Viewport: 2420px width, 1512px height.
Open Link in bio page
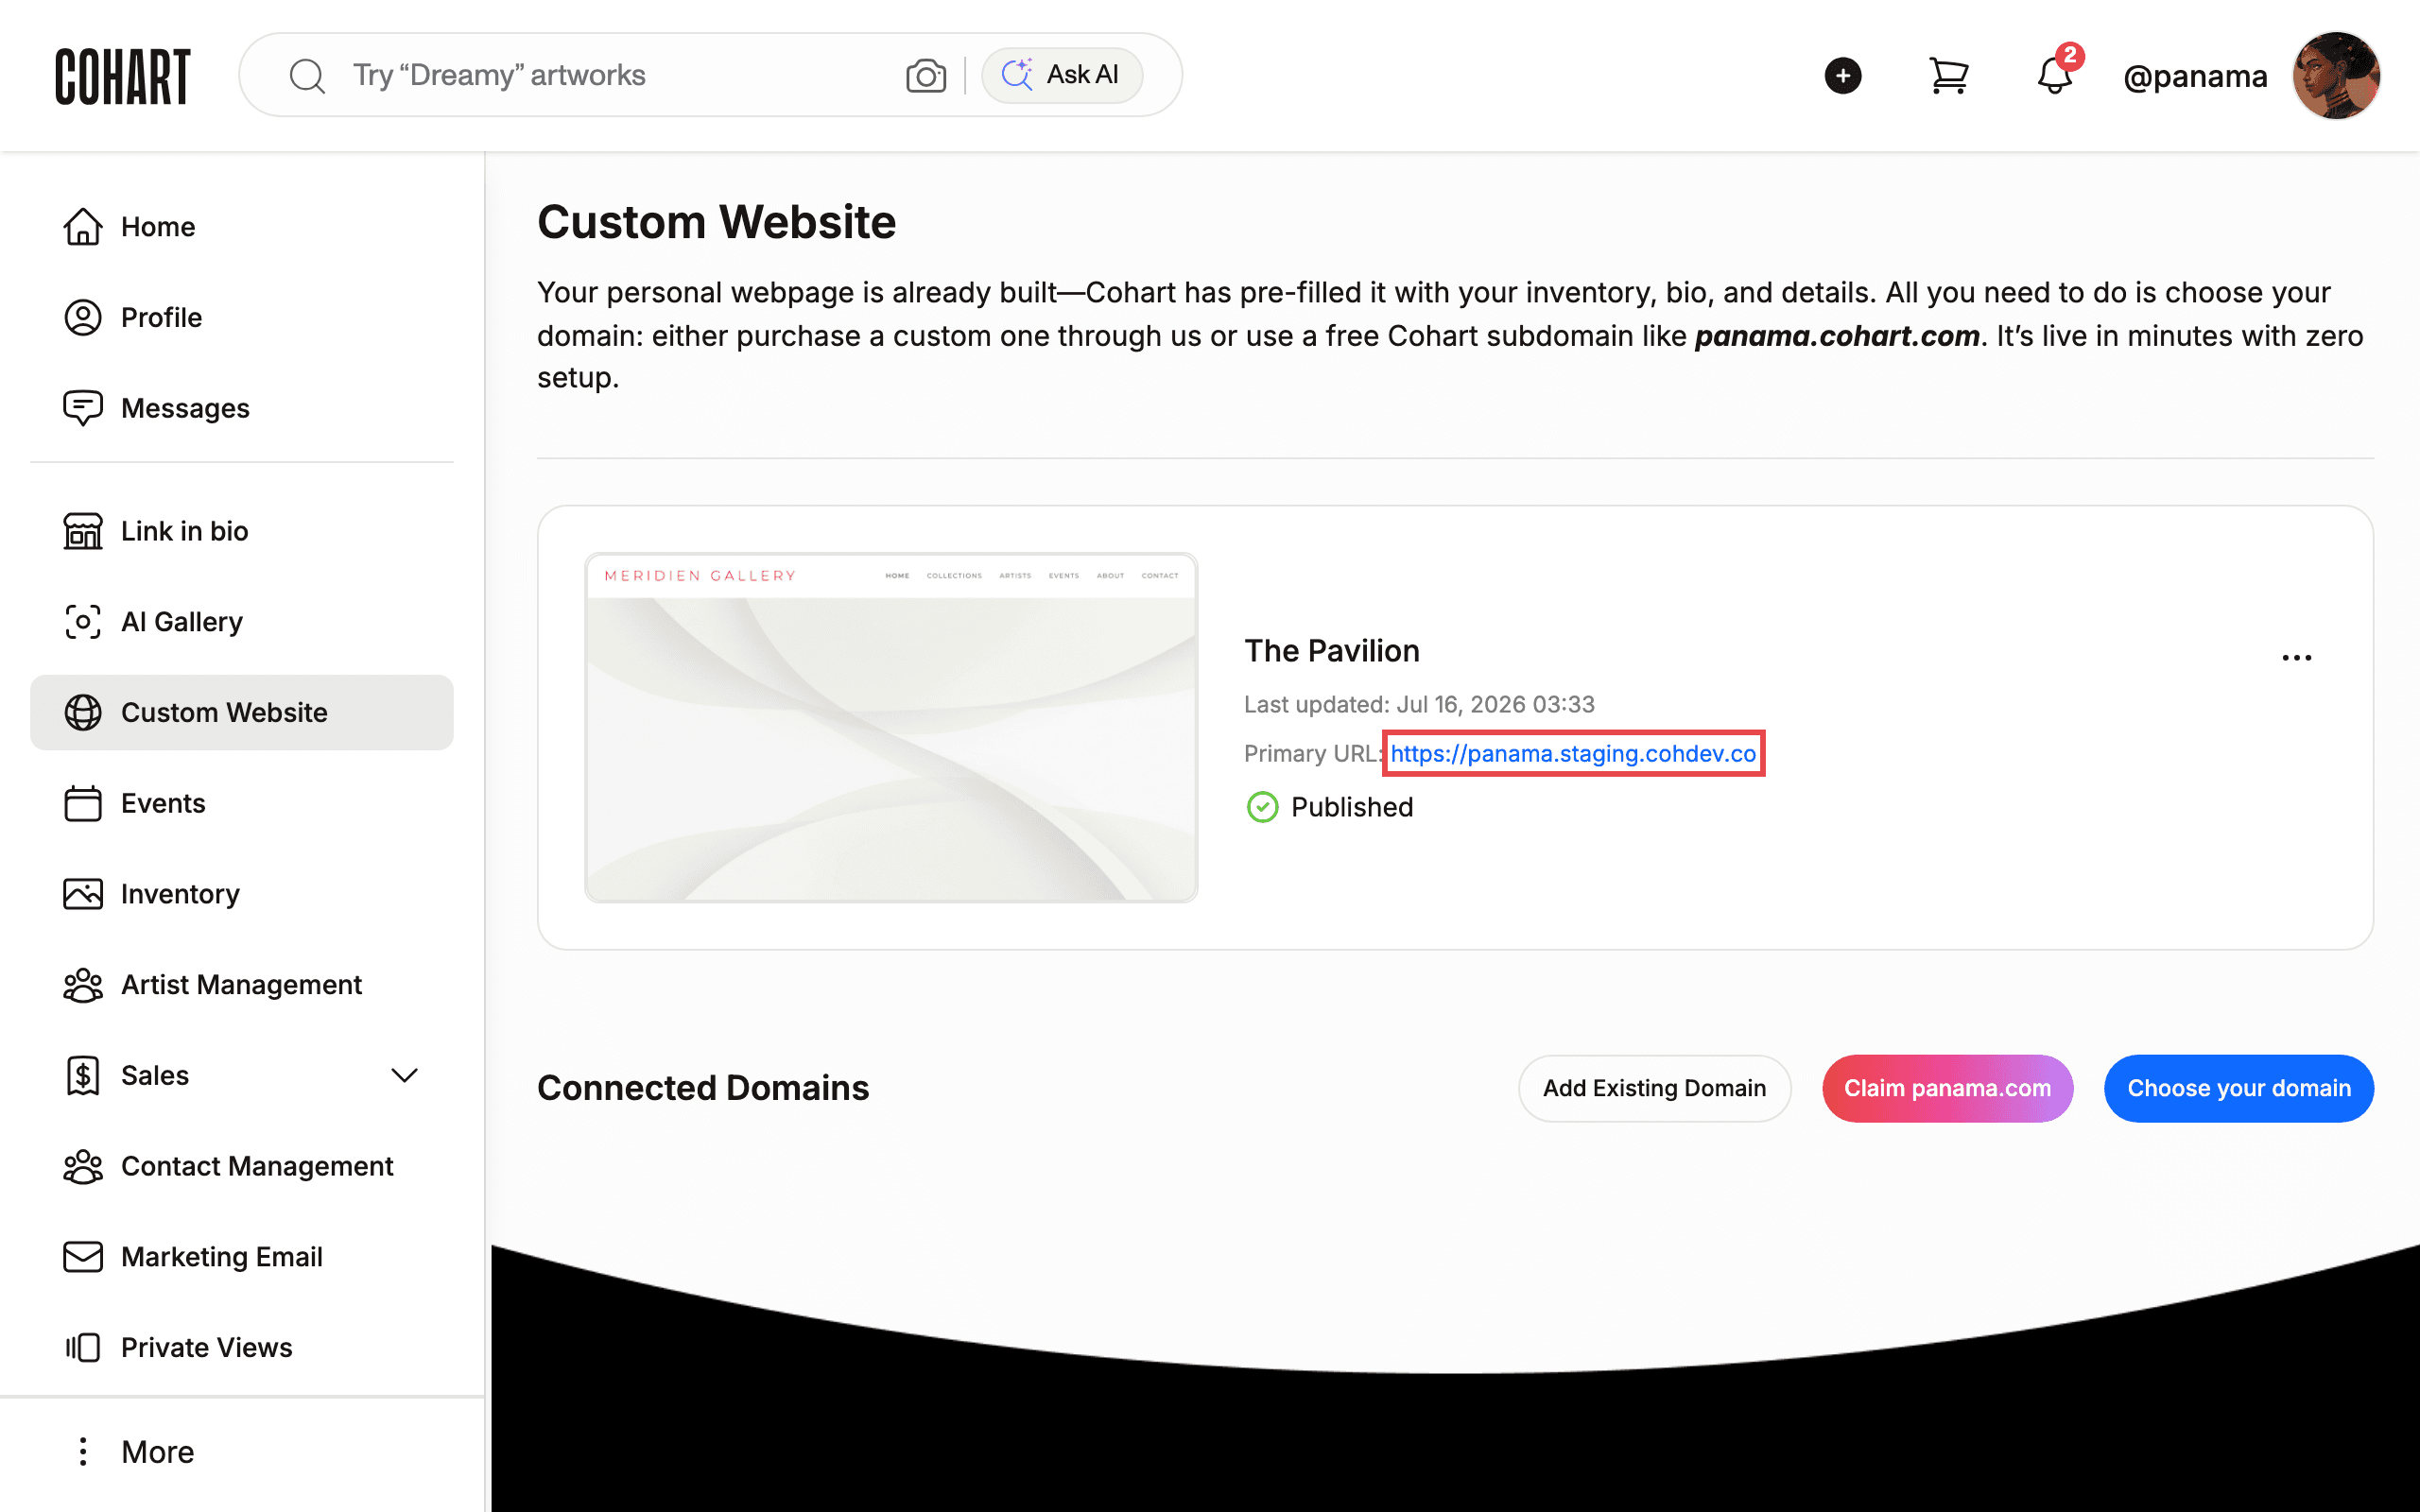pos(242,531)
